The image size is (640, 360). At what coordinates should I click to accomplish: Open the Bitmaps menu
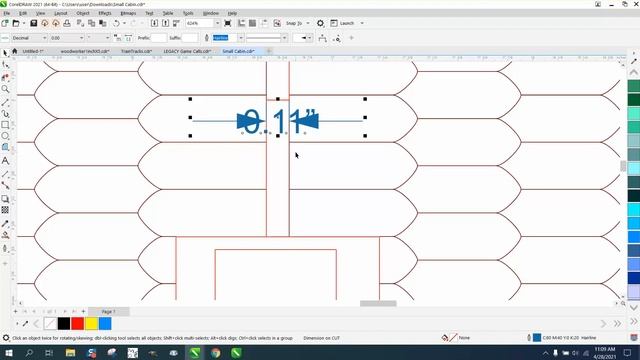click(x=128, y=13)
